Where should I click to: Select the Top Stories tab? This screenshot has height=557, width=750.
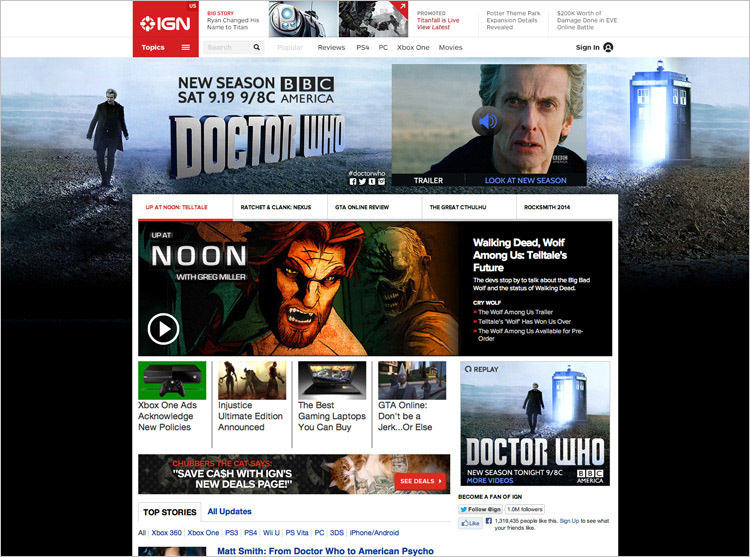click(x=169, y=512)
